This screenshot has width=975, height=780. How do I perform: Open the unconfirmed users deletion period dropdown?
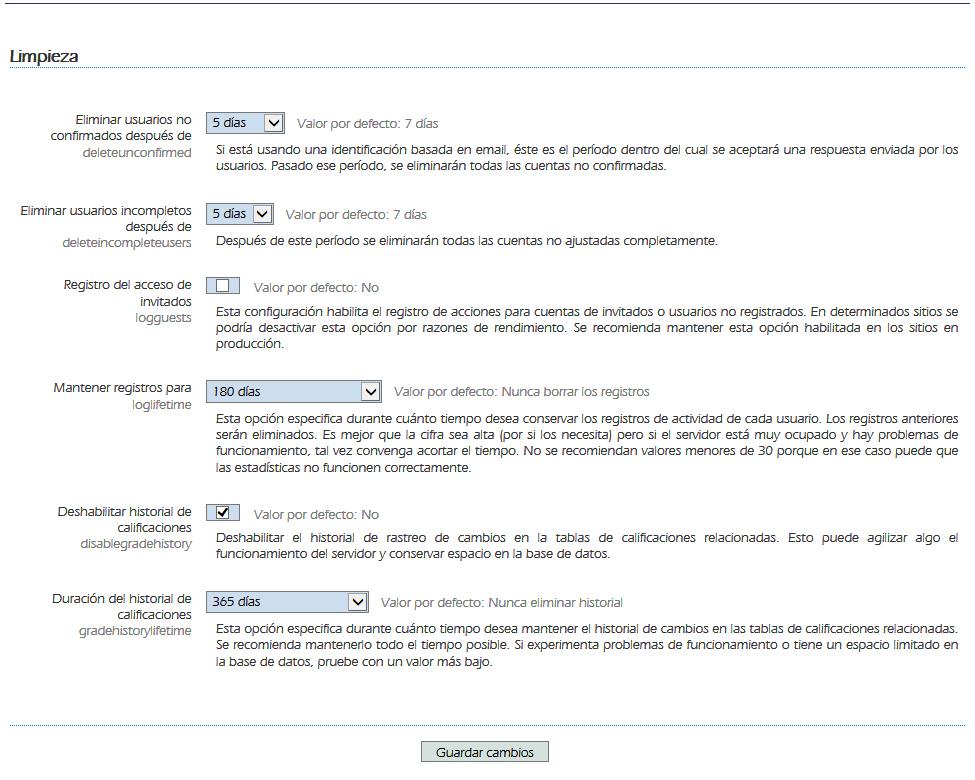(245, 123)
